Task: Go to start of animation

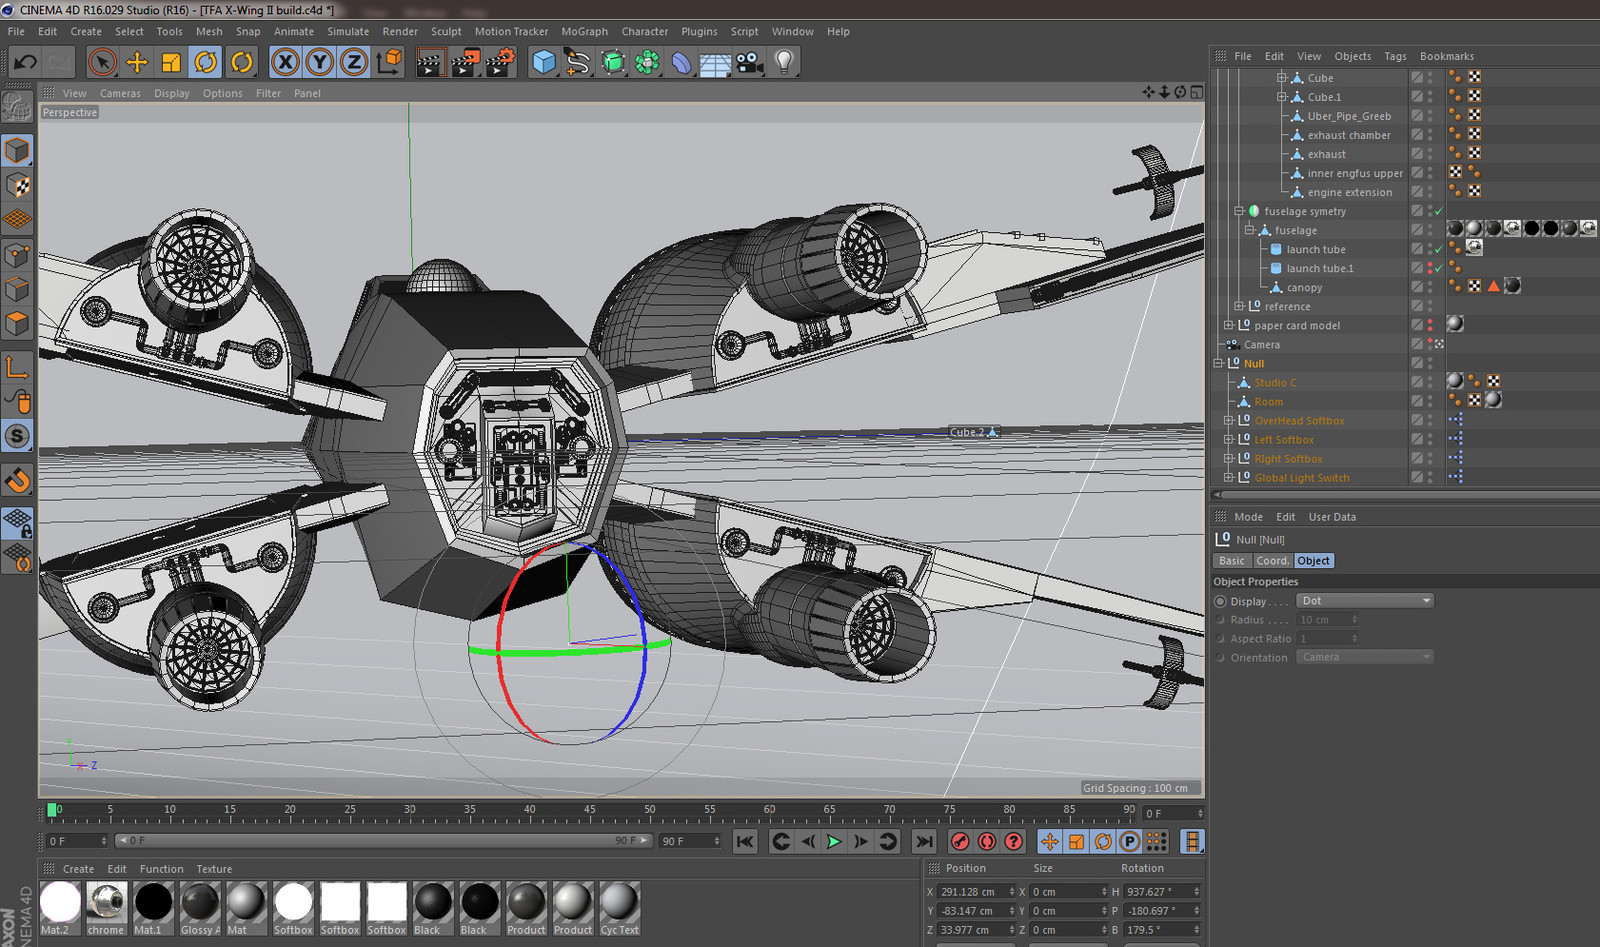Action: coord(745,842)
